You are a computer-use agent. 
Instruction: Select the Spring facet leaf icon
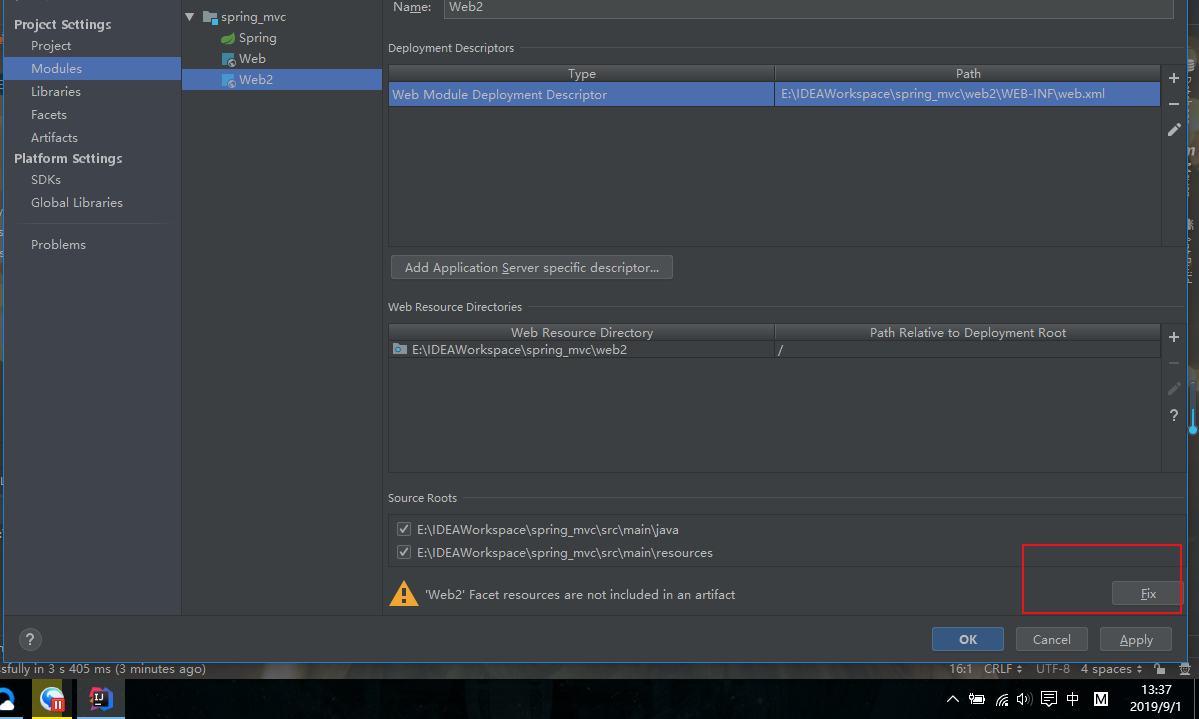point(228,38)
